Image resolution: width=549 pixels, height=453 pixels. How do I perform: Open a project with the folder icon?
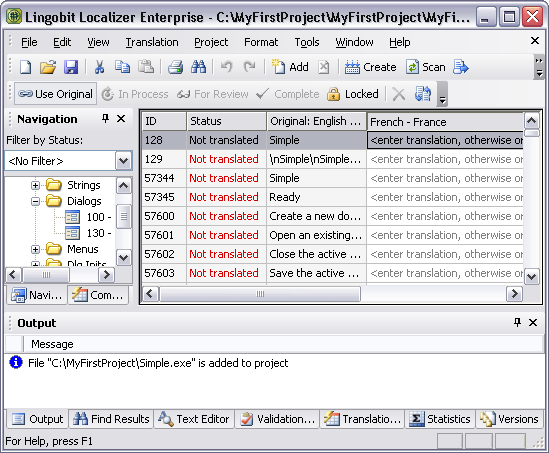tap(48, 67)
